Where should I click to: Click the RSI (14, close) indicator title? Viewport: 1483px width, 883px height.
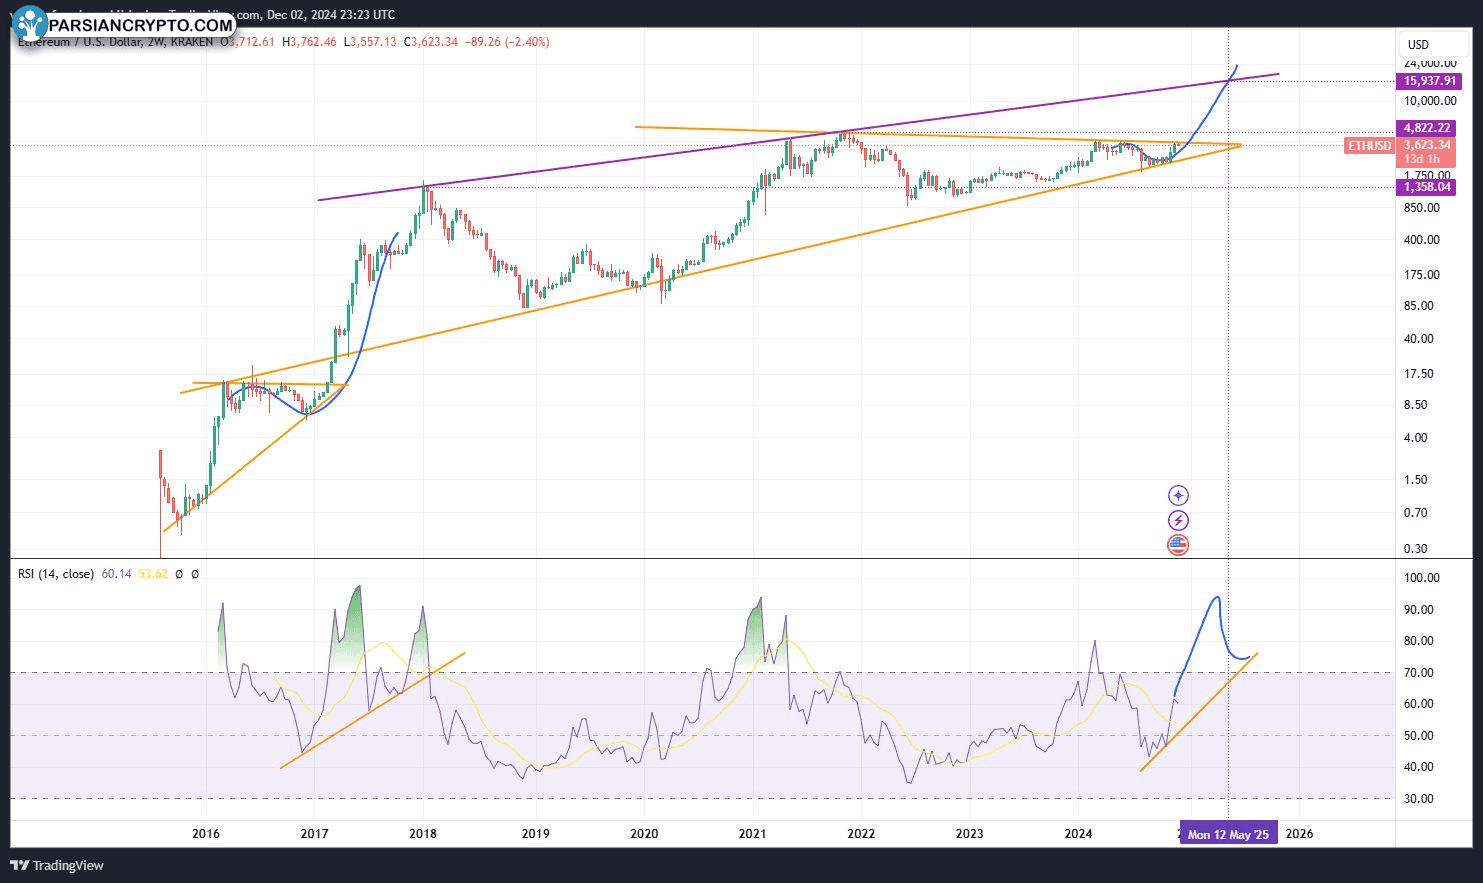56,574
